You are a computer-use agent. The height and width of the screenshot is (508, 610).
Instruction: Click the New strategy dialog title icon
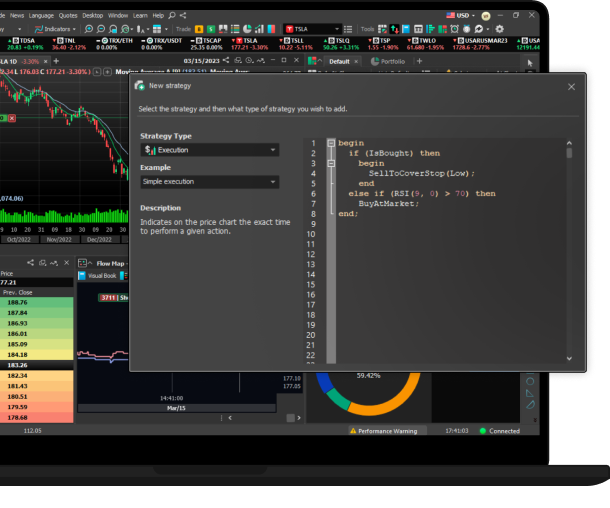140,87
